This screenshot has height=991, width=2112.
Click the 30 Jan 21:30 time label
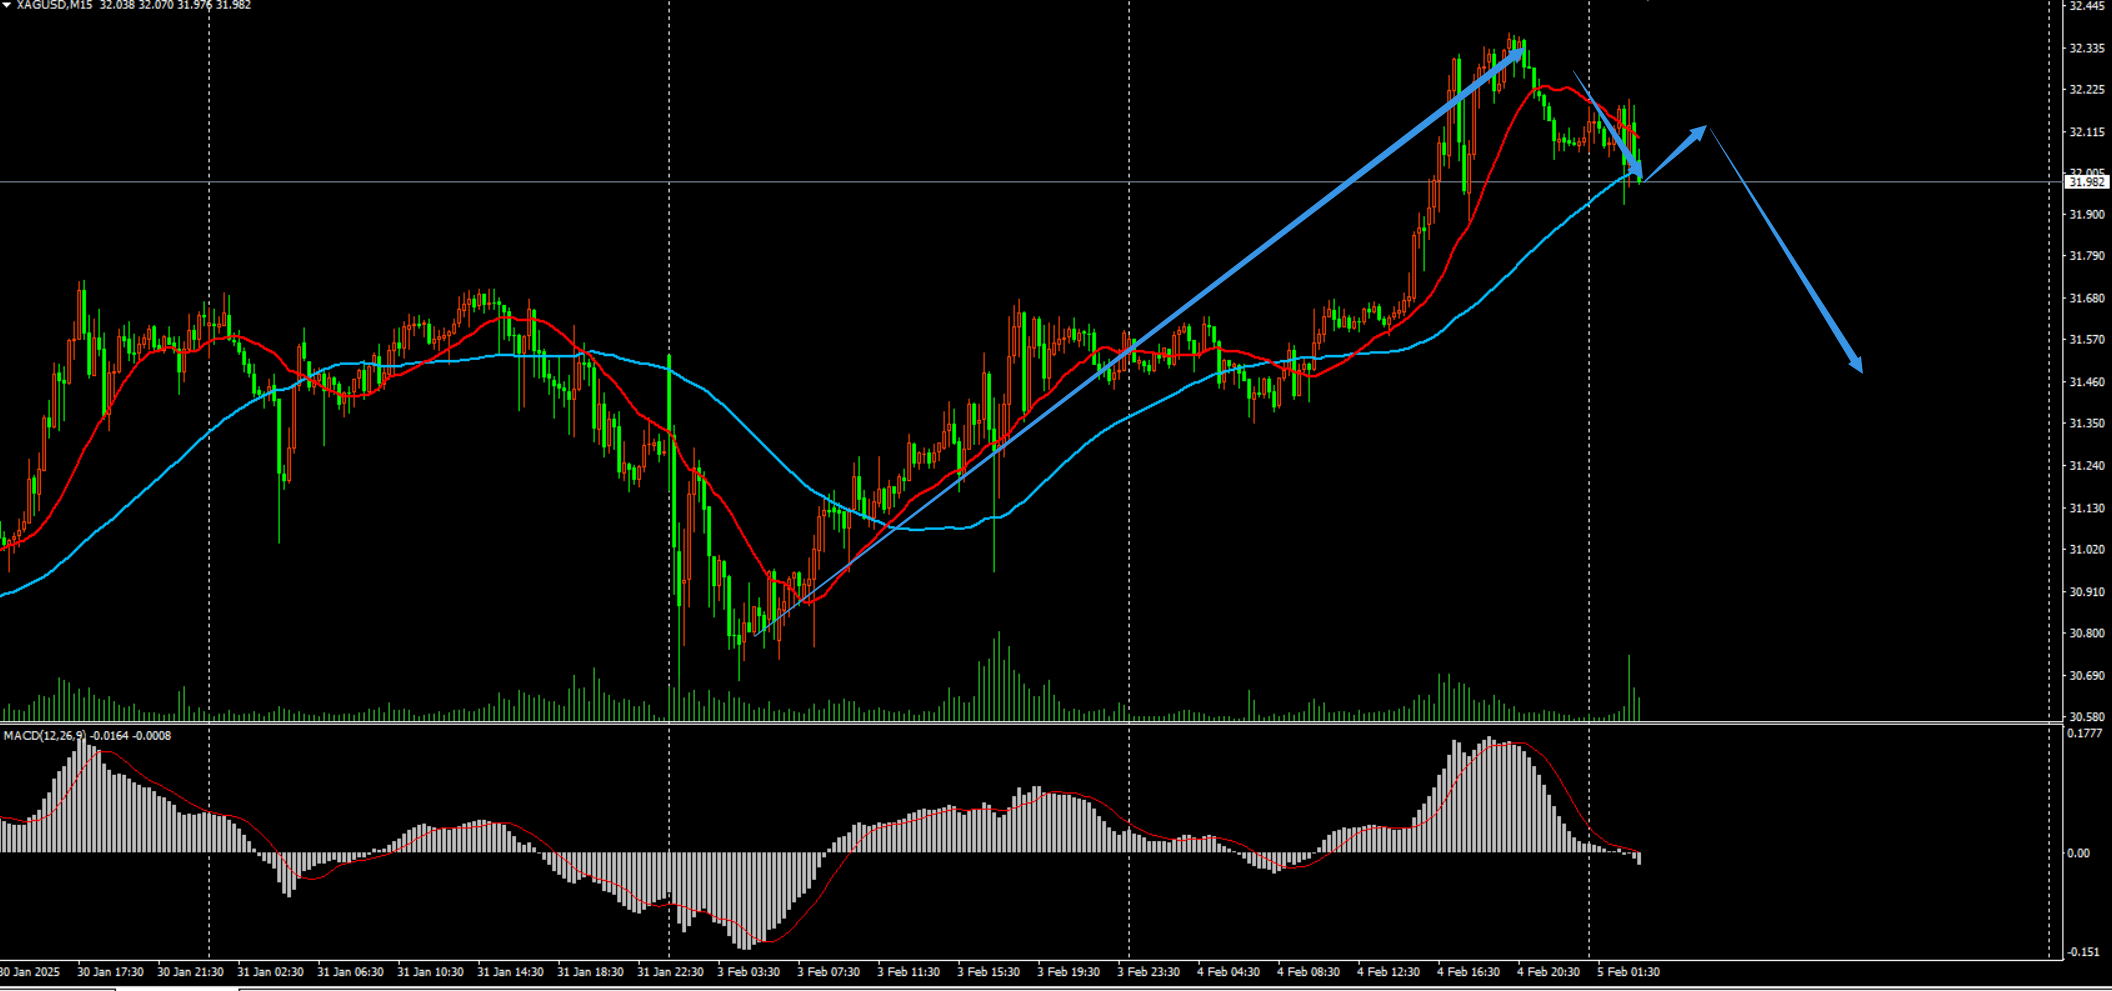(190, 971)
